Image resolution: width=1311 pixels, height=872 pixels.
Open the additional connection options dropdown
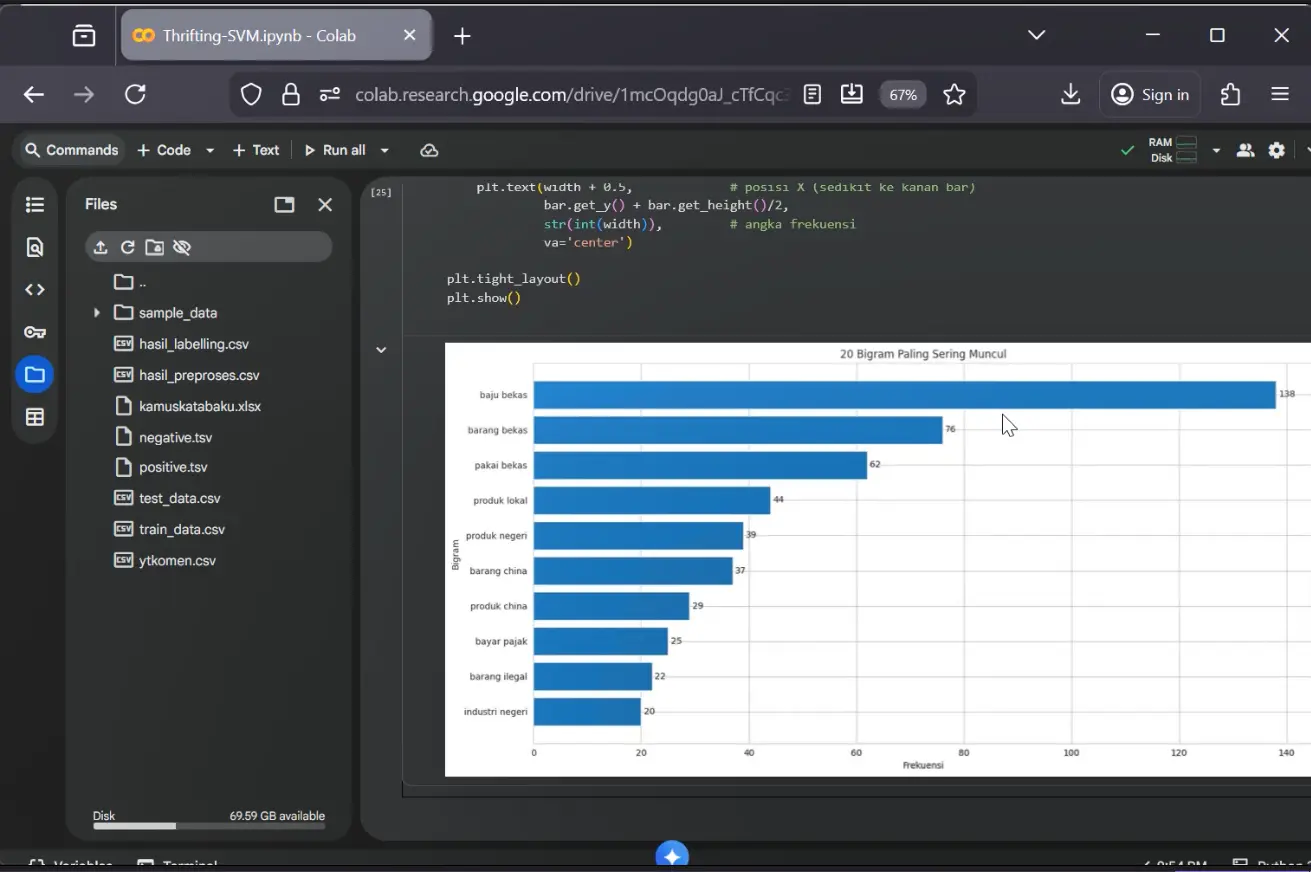[1216, 149]
